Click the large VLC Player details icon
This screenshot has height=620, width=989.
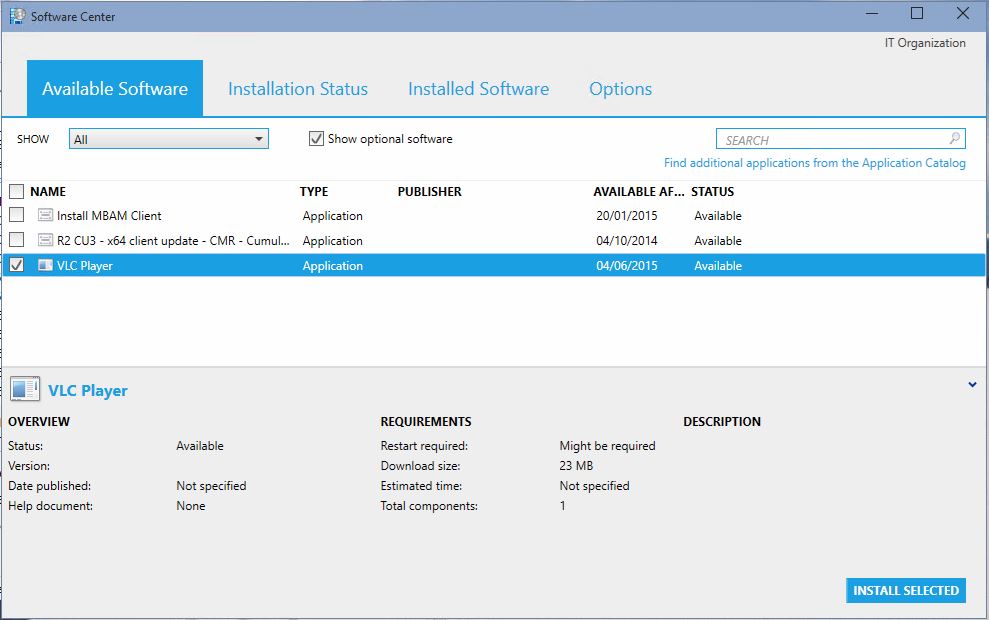[x=23, y=390]
